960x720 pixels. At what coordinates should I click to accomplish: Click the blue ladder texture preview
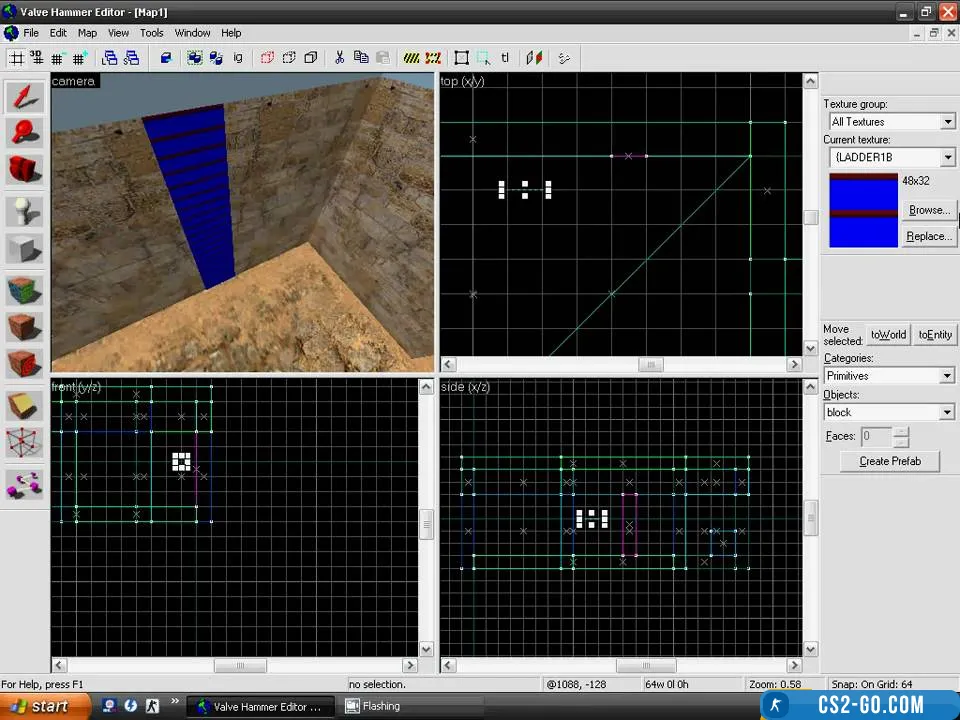[863, 210]
